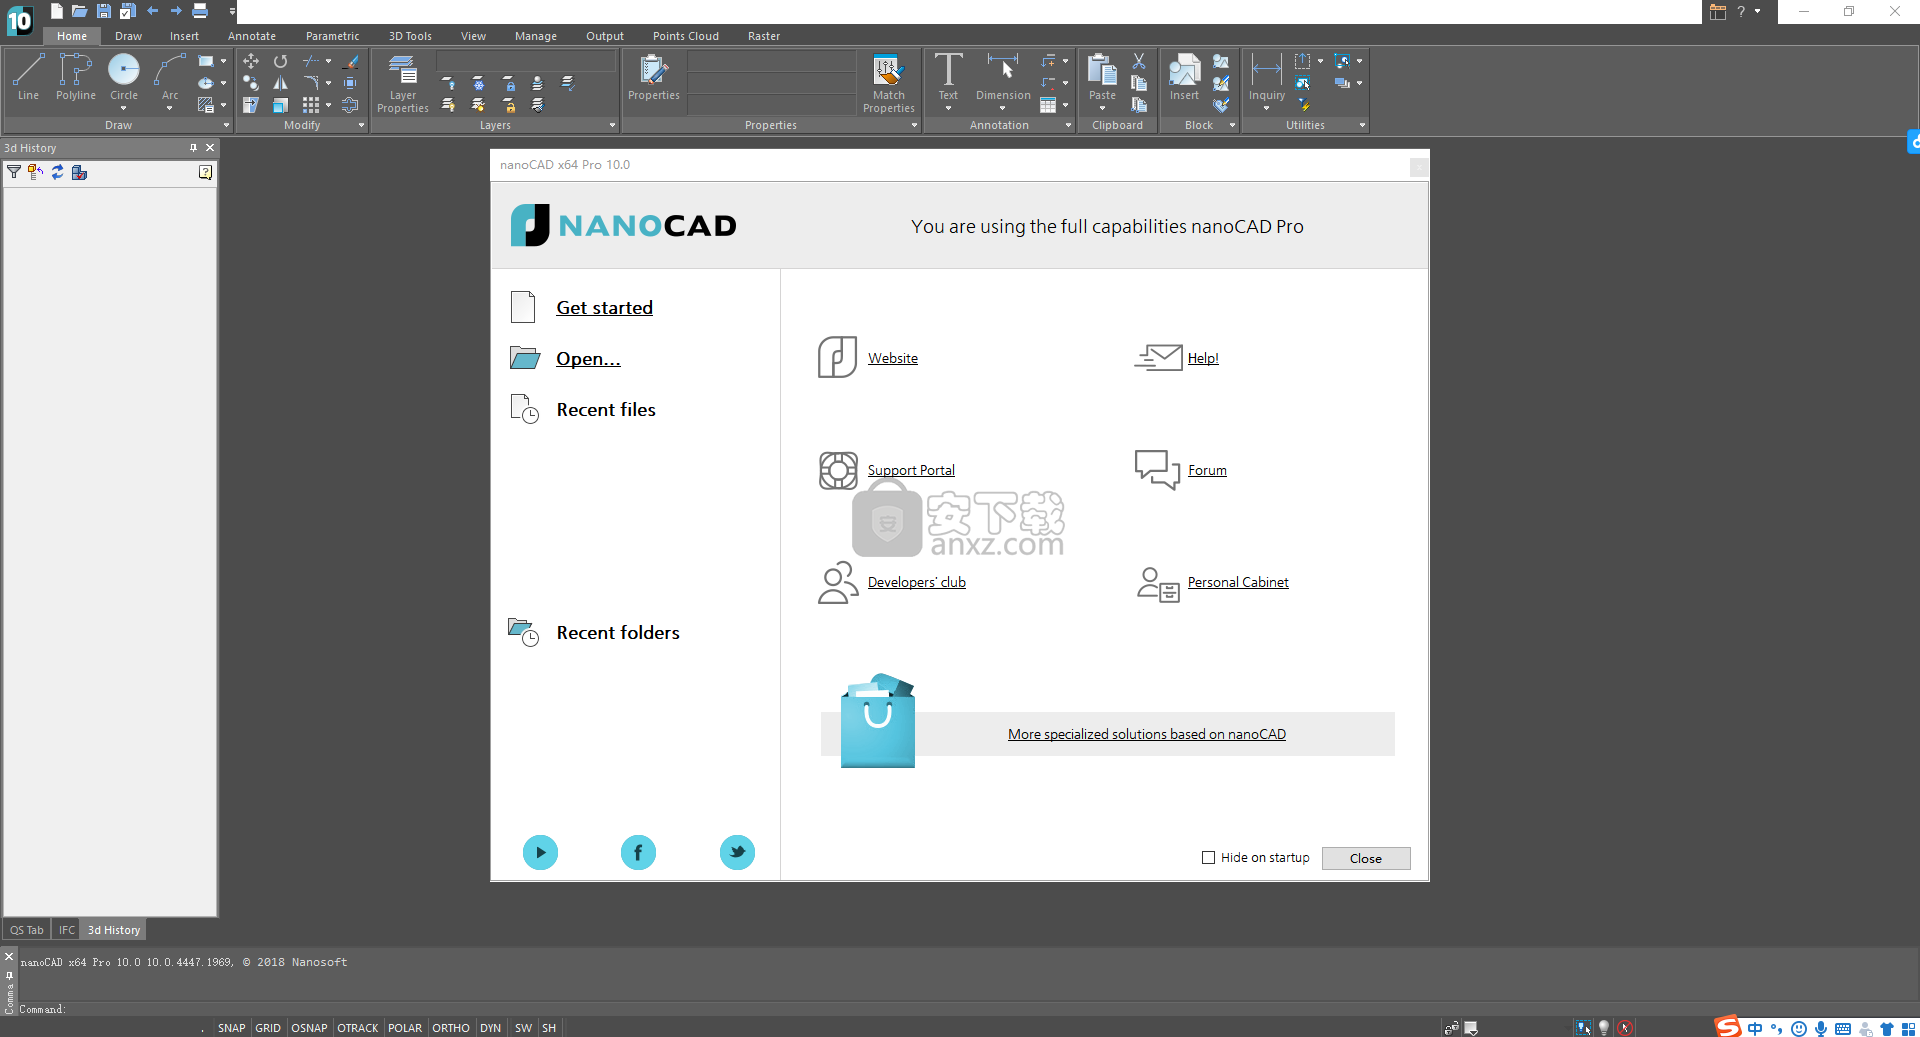The width and height of the screenshot is (1920, 1037).
Task: Select the Dimension tool
Action: (x=1003, y=77)
